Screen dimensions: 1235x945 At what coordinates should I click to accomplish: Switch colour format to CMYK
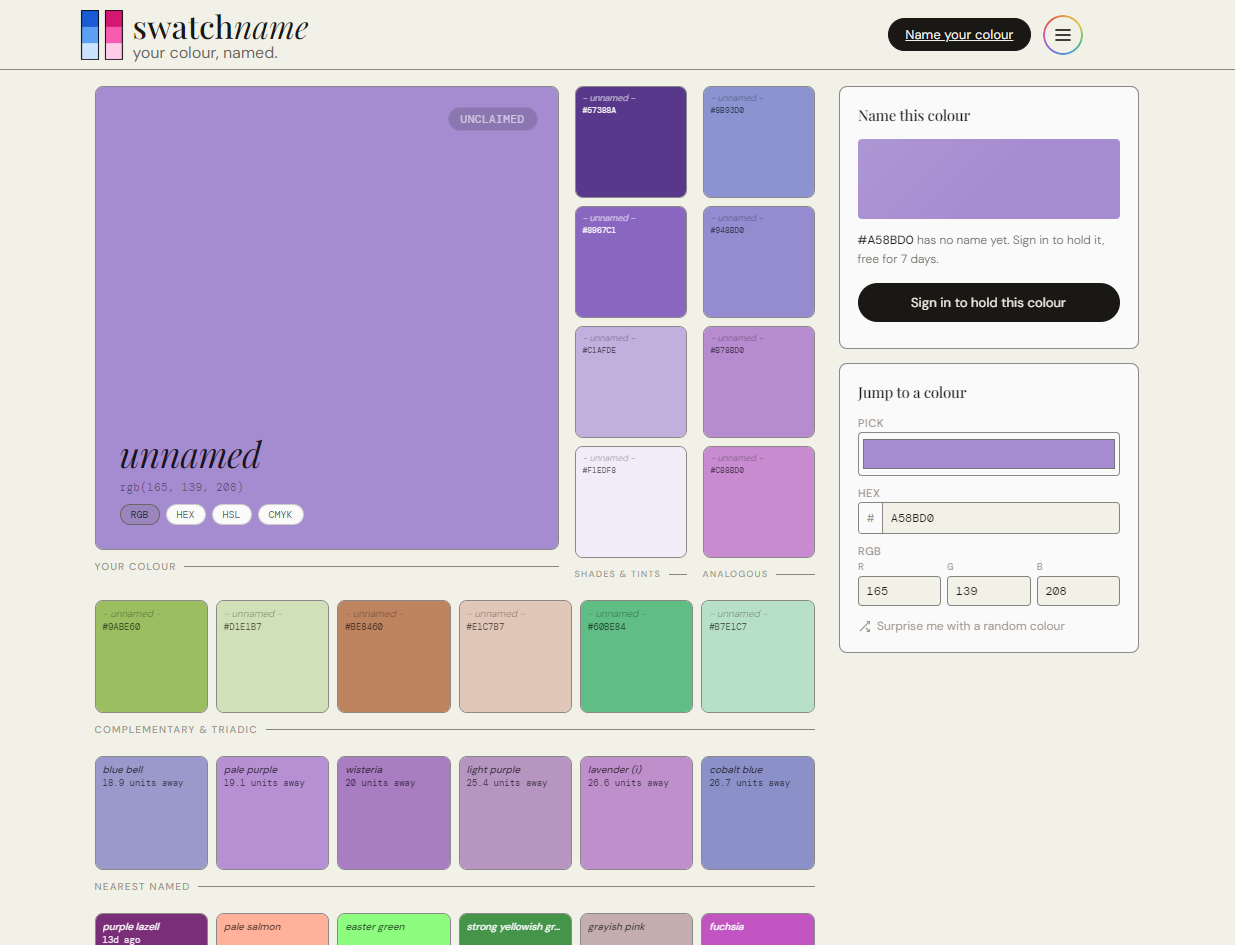[x=281, y=515]
